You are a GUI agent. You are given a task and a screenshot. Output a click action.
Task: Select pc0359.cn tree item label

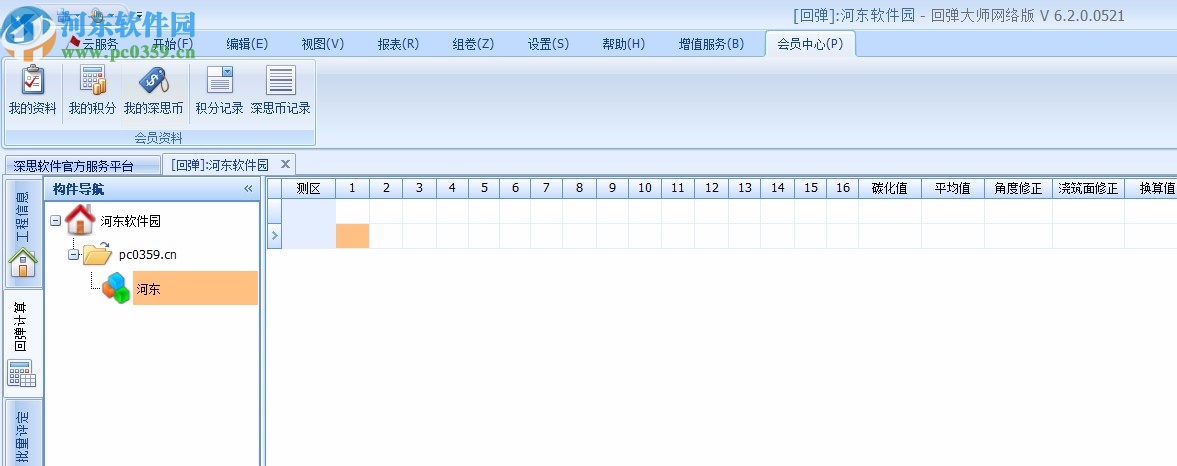148,254
